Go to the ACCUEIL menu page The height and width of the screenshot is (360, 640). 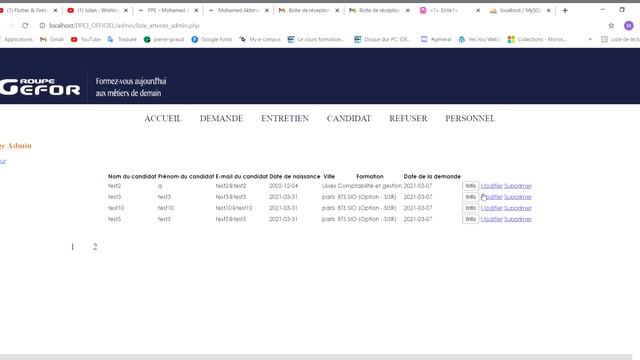[x=163, y=118]
